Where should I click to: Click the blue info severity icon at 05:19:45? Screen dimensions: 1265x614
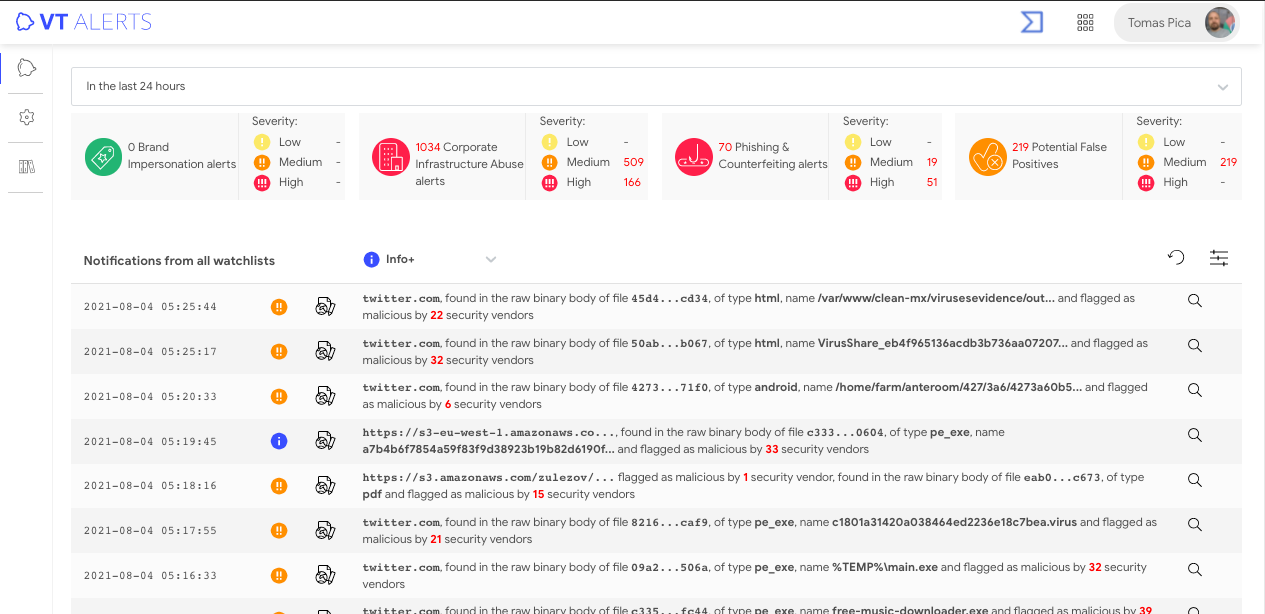[279, 441]
